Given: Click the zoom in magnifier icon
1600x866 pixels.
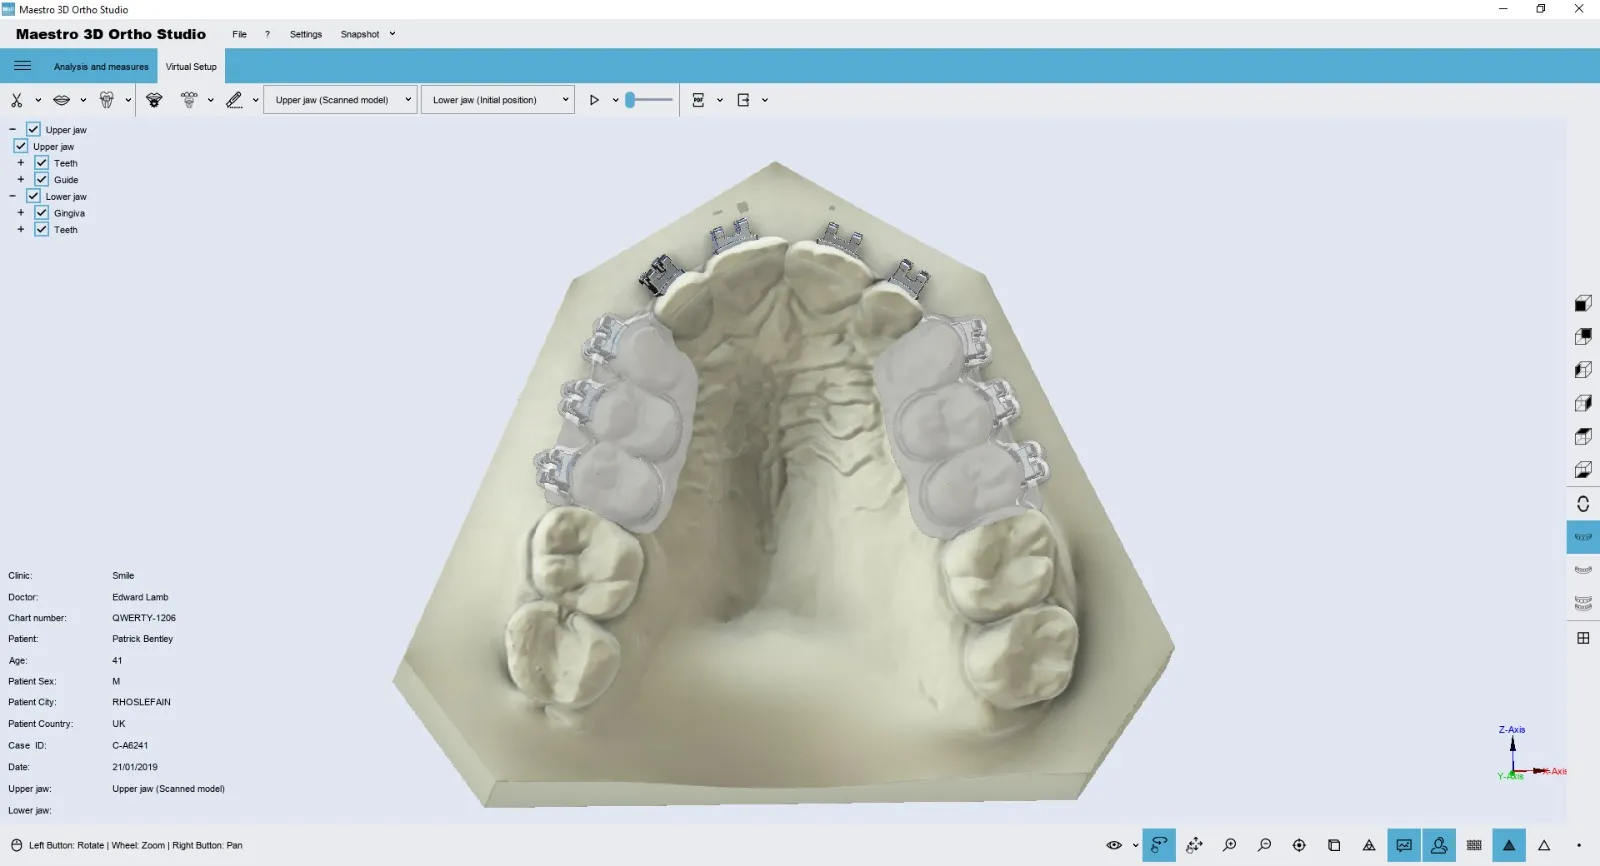Looking at the screenshot, I should point(1229,846).
